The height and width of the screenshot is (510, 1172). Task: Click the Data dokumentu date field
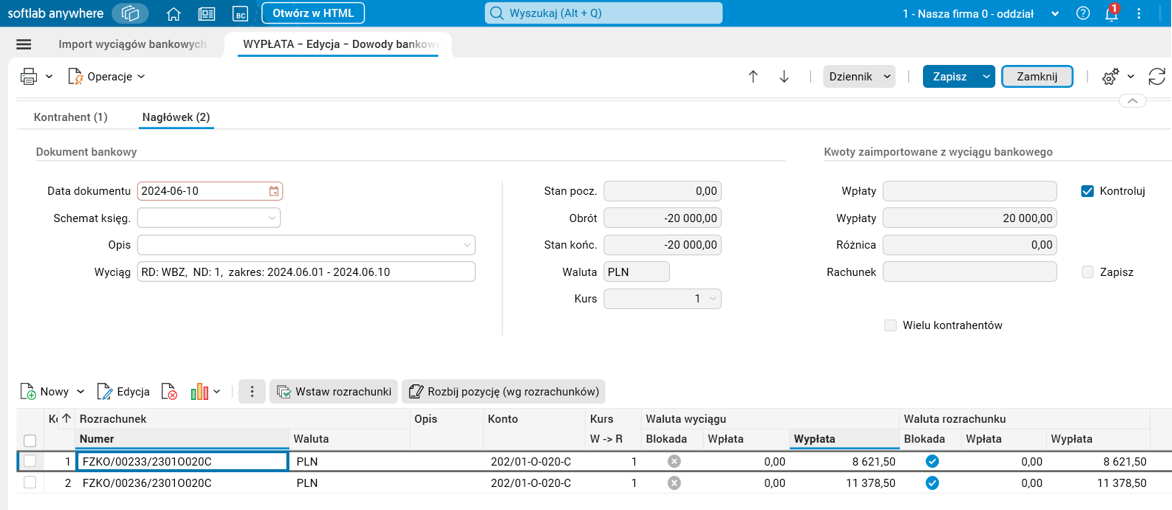[210, 191]
